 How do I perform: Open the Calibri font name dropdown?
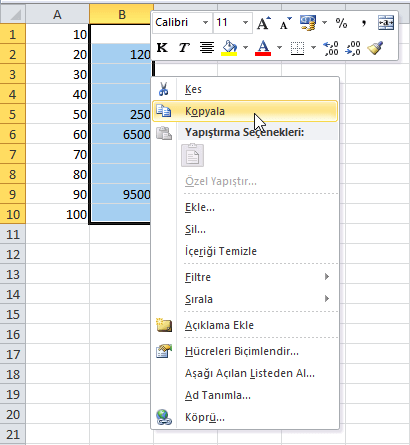coord(205,23)
